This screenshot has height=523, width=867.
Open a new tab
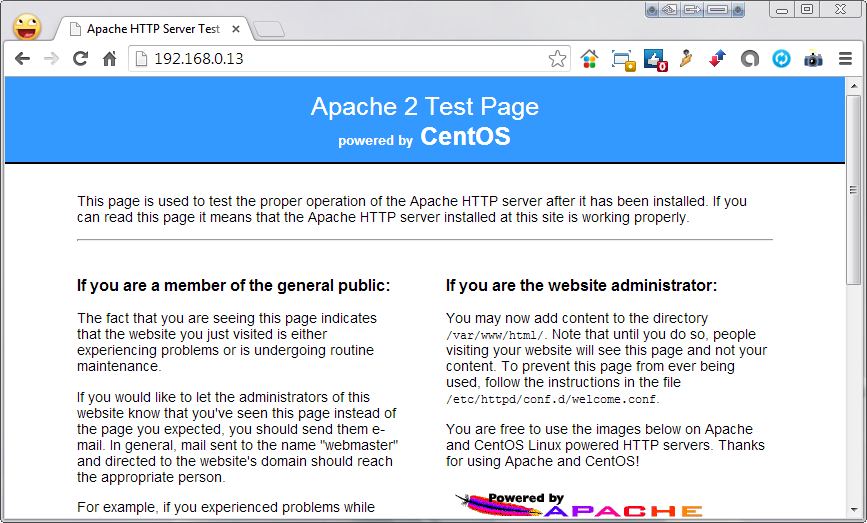269,29
